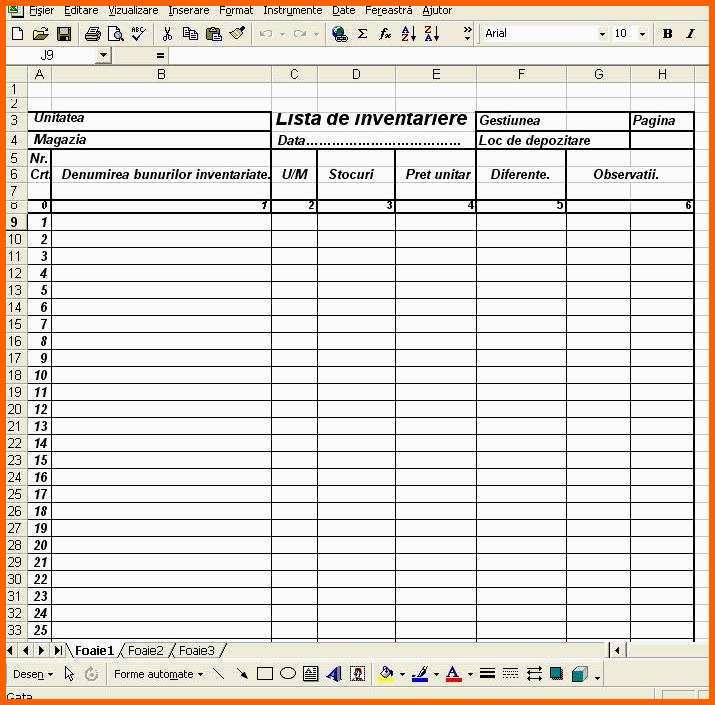Screen dimensions: 715x705
Task: Select the Arrow drawing tool
Action: pyautogui.click(x=242, y=674)
